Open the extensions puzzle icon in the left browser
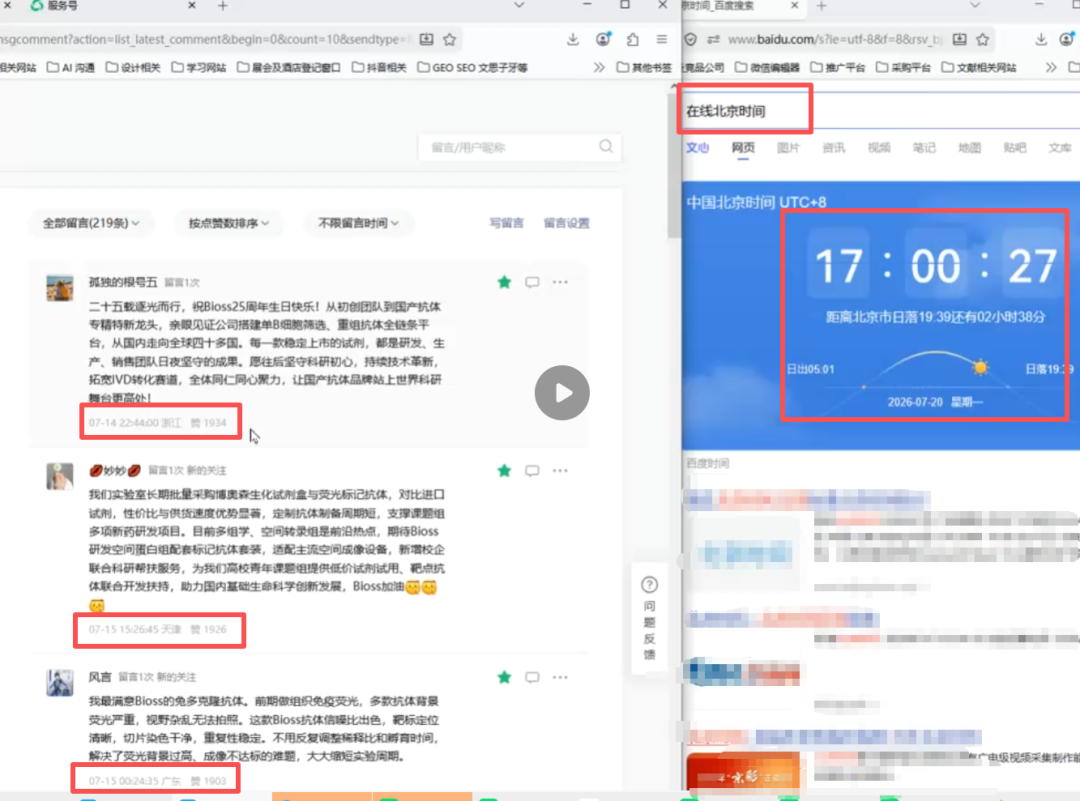The height and width of the screenshot is (801, 1080). point(632,39)
